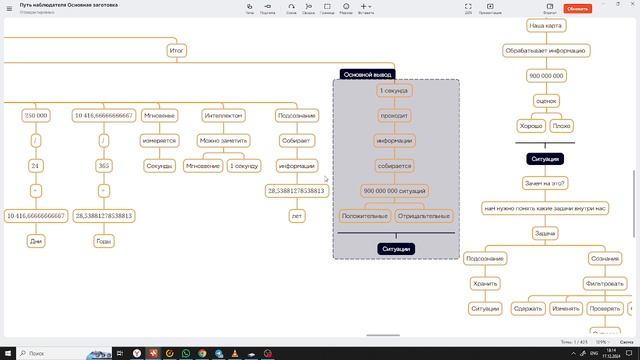This screenshot has height=360, width=640.
Task: Select the 'Дни' node
Action: click(x=36, y=241)
